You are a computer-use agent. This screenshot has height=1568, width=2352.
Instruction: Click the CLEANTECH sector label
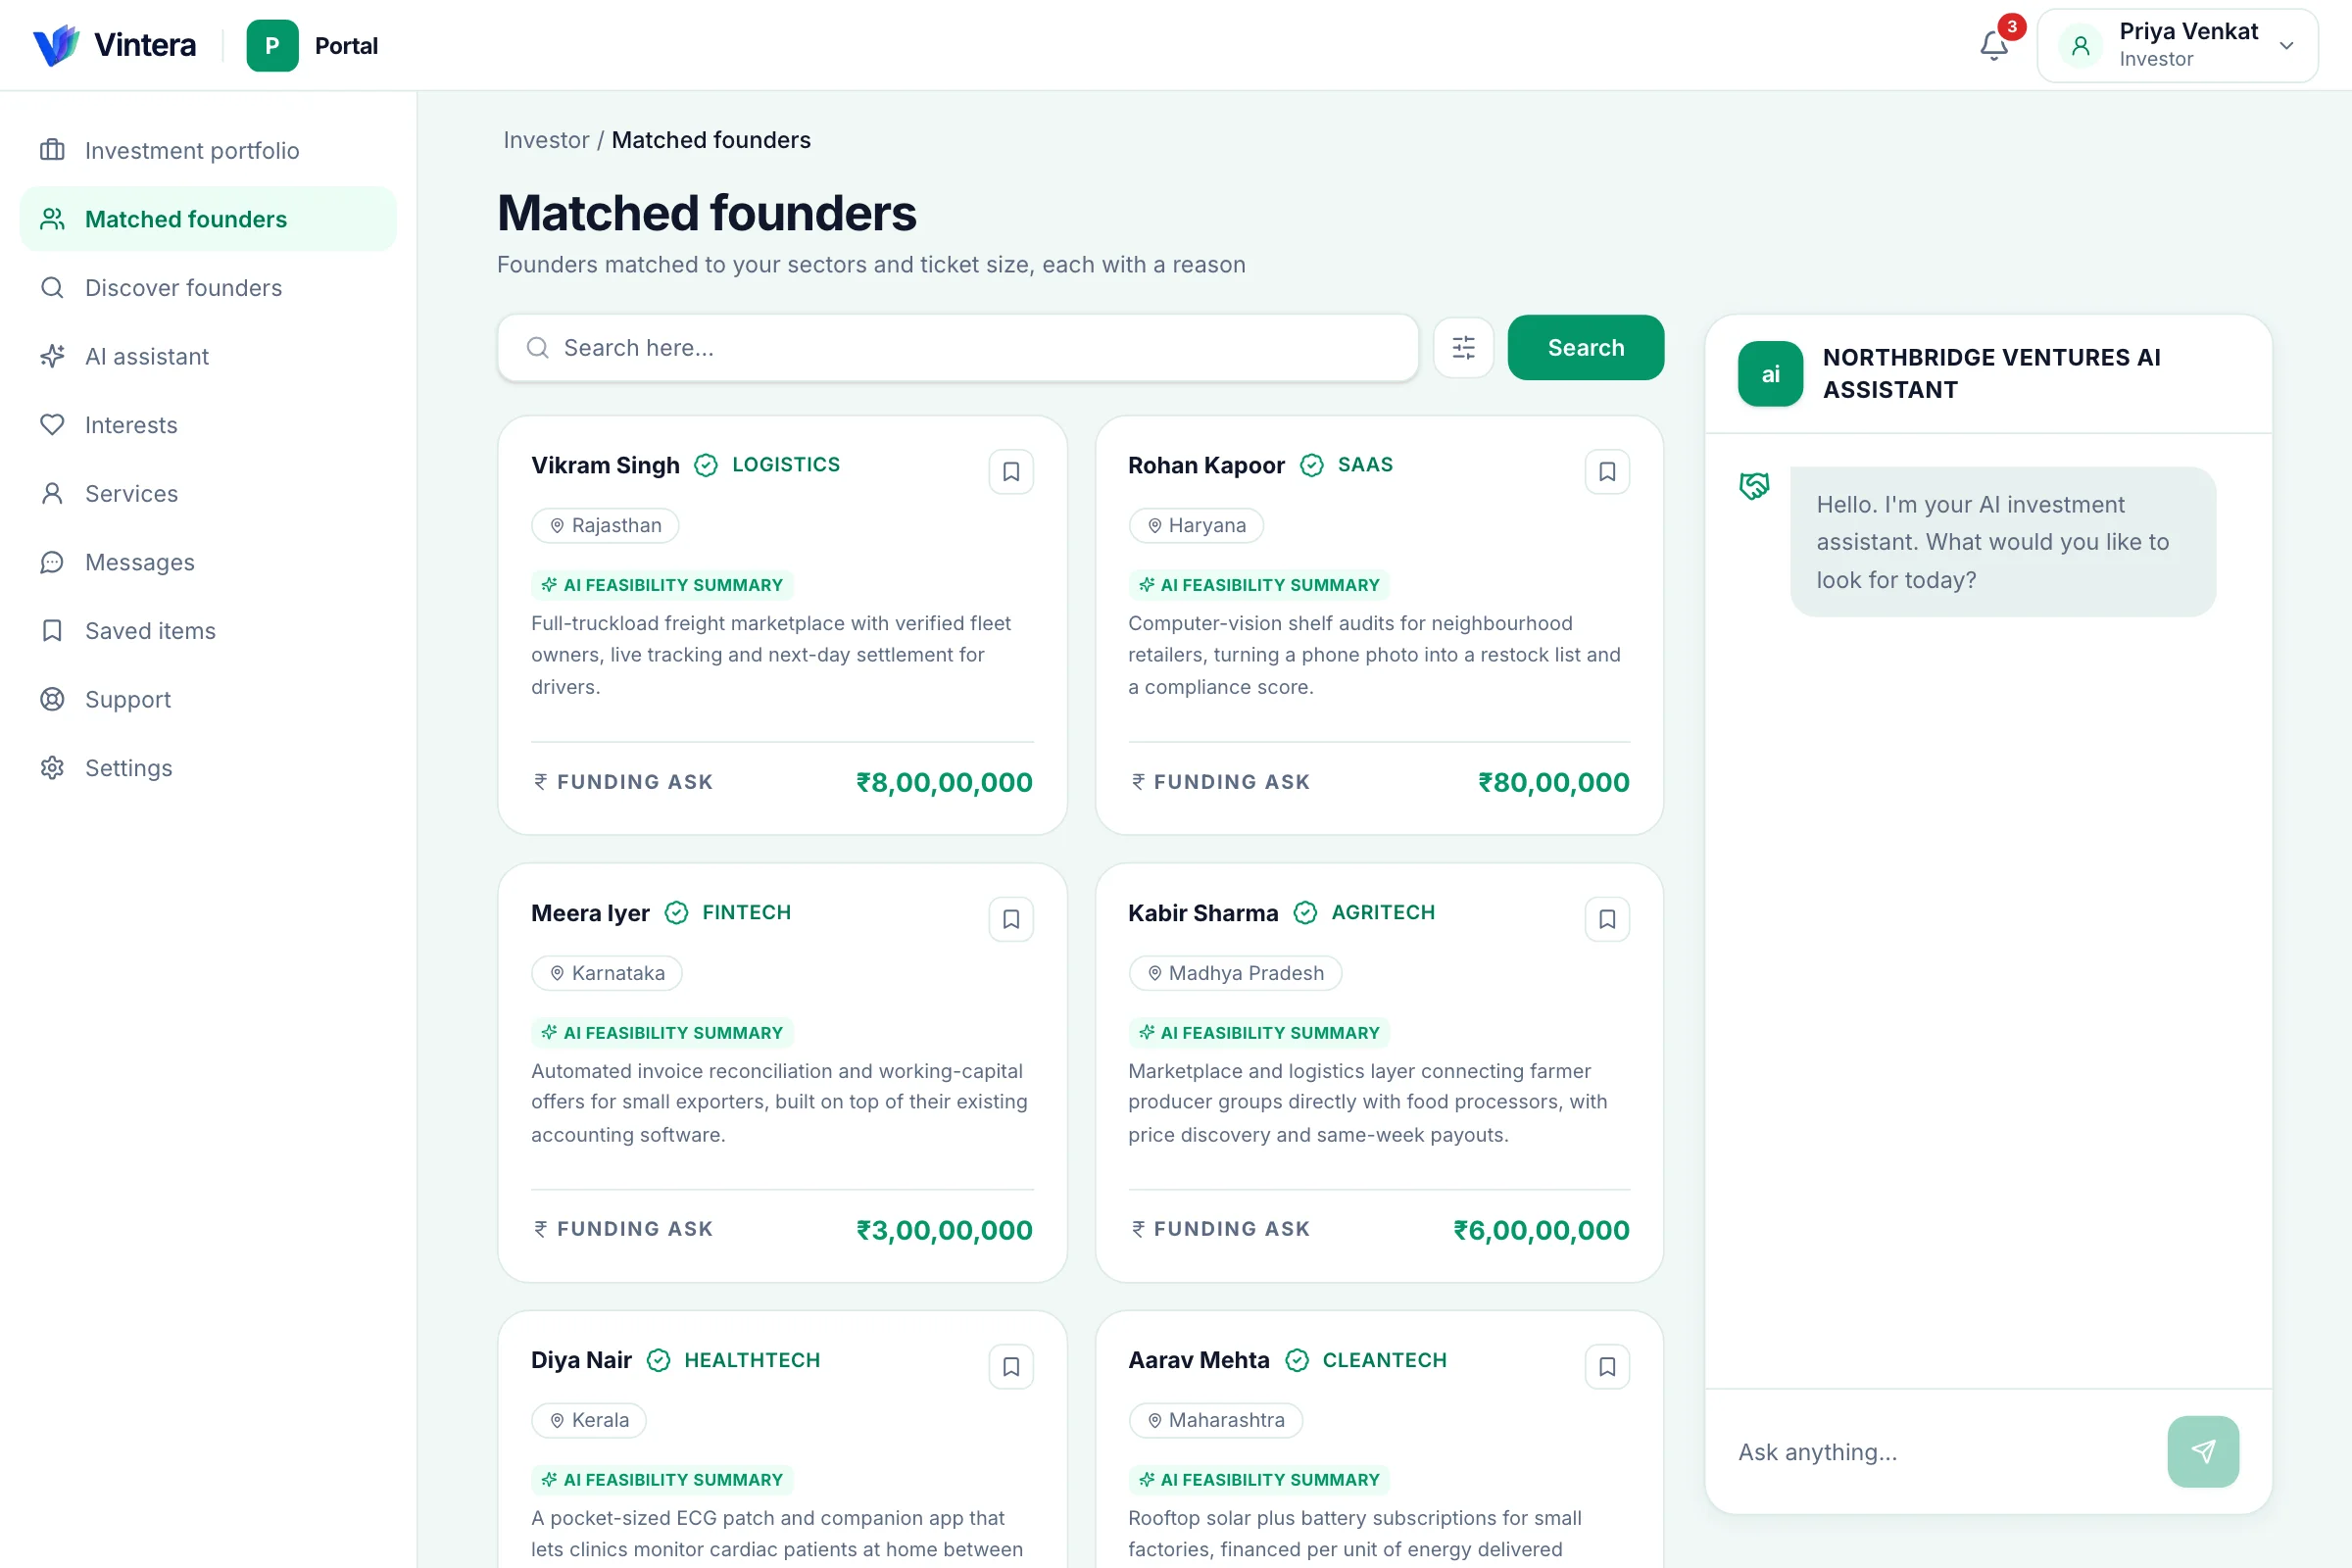point(1385,1360)
